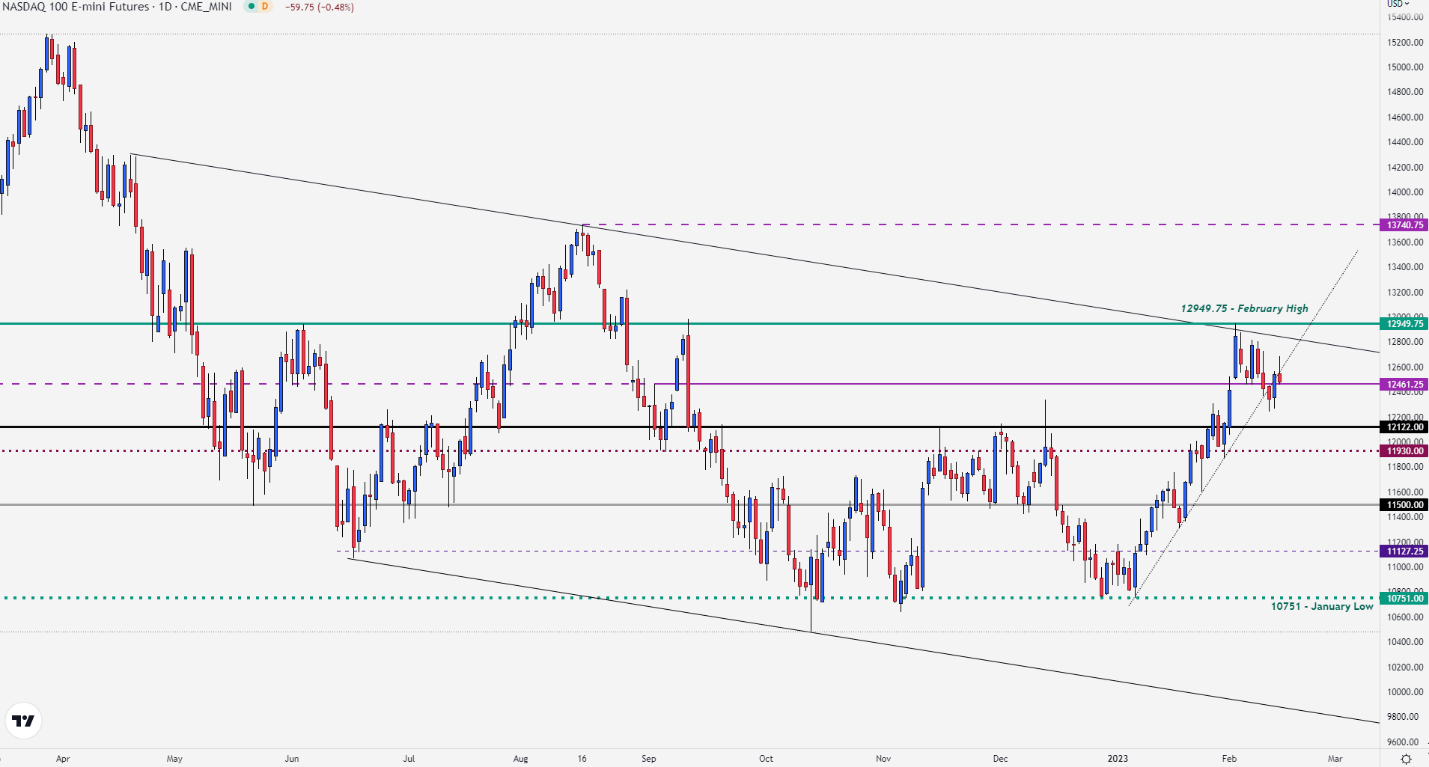This screenshot has width=1429, height=767.
Task: Click Mar on the time axis
Action: pos(1337,759)
